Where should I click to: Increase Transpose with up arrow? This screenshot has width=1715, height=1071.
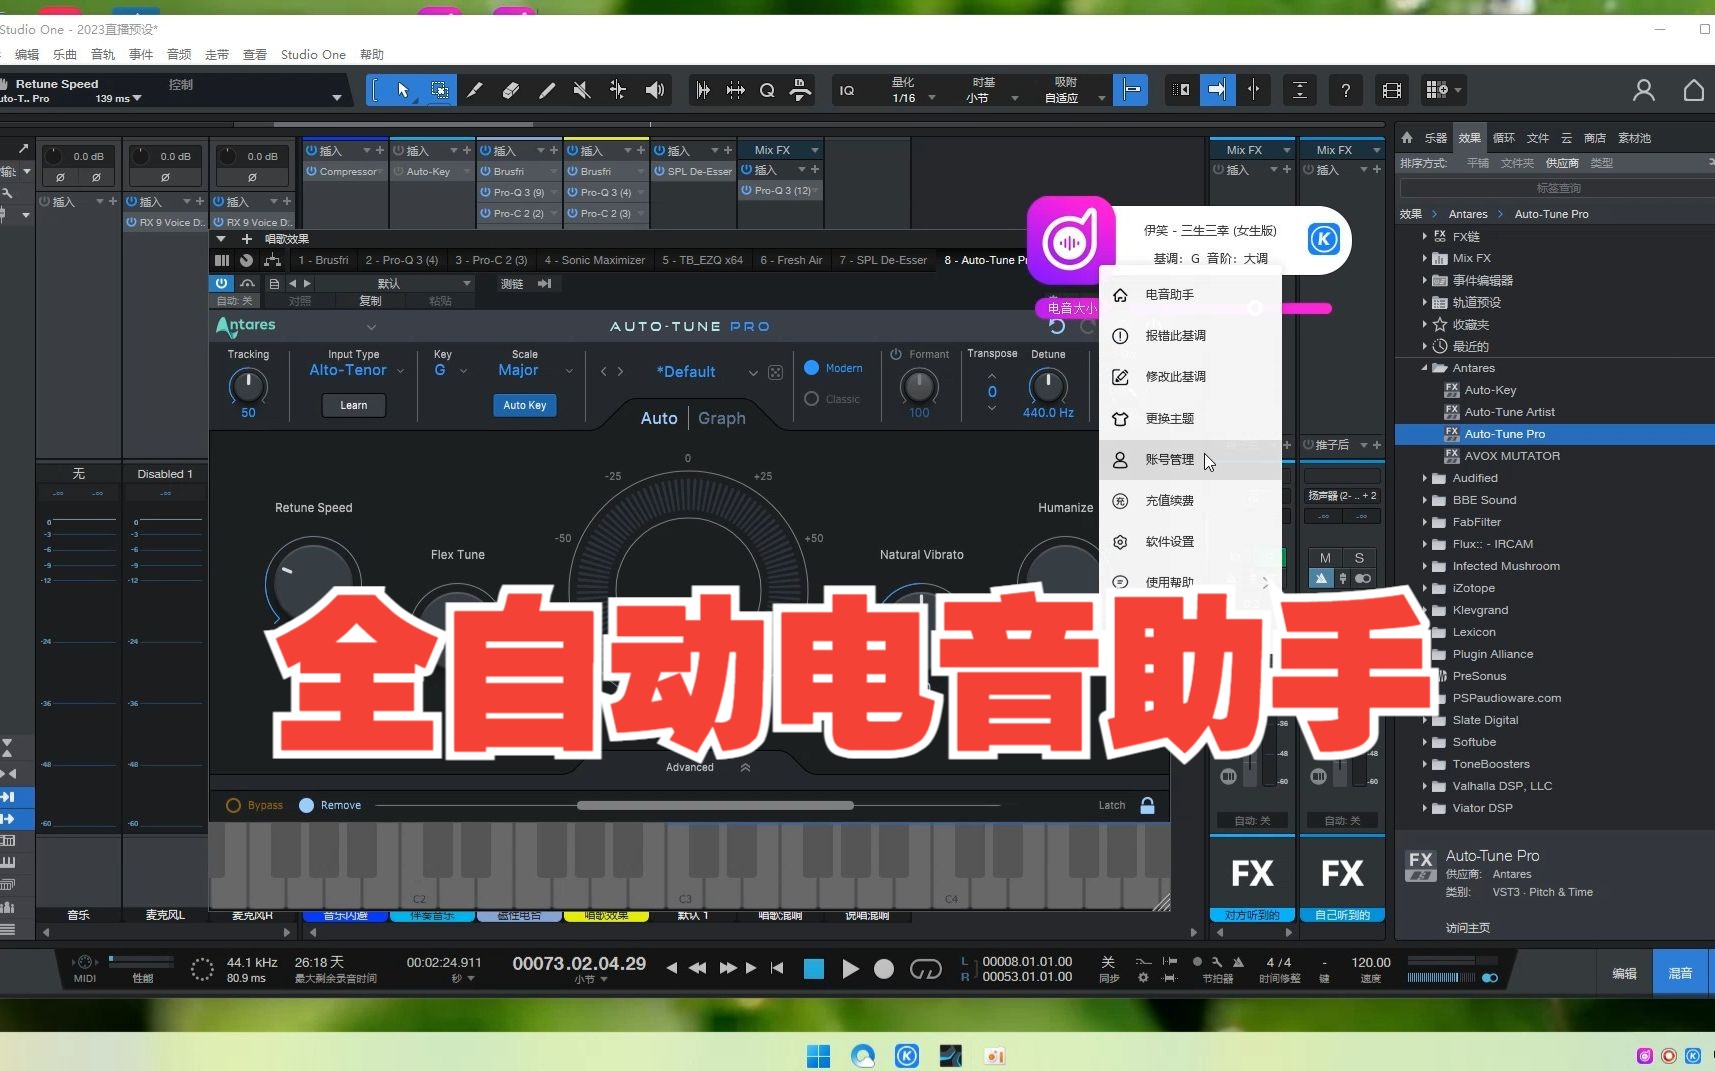click(x=992, y=376)
